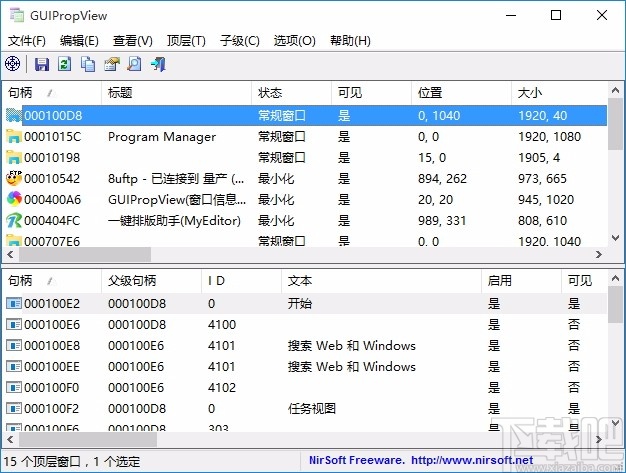Screen dimensions: 626x473
Task: Click the Refresh toolbar icon
Action: tap(65, 64)
